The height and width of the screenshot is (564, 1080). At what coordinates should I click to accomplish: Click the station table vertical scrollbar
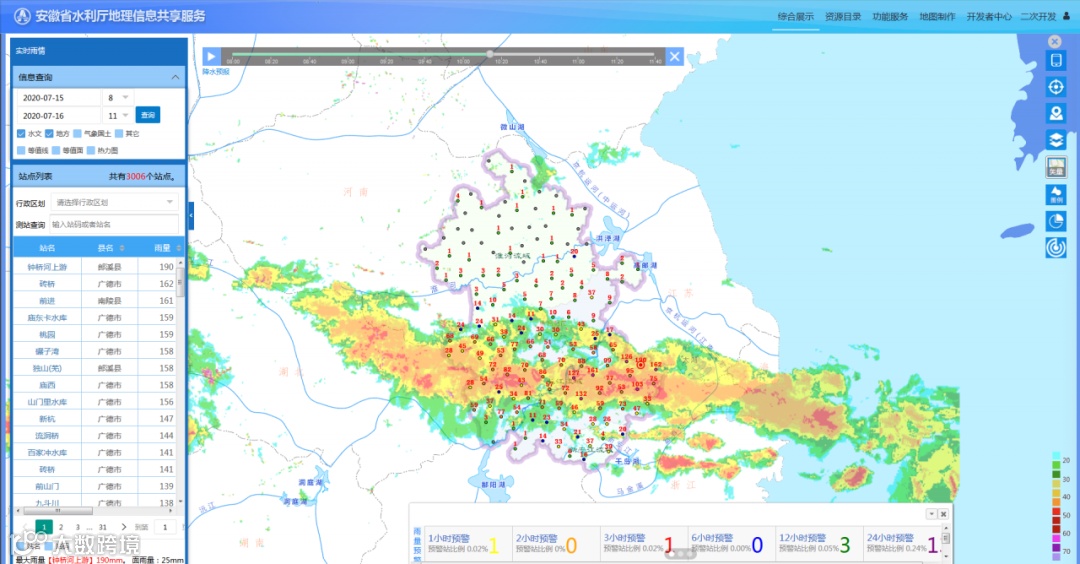tap(180, 282)
